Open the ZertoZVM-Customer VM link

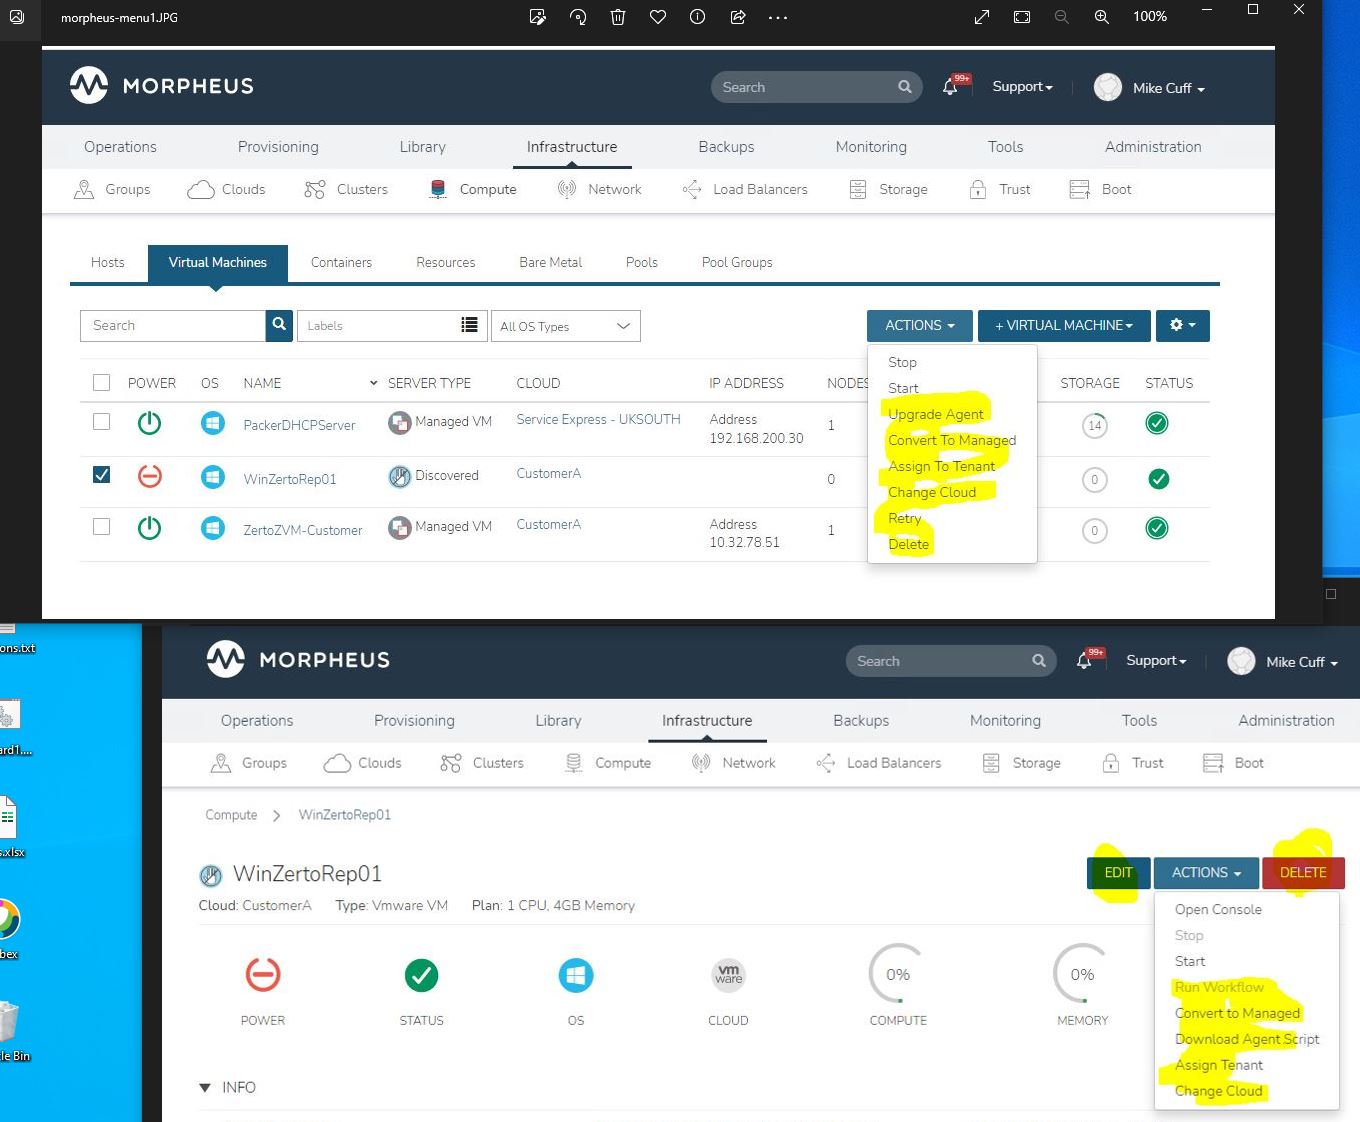(x=303, y=530)
